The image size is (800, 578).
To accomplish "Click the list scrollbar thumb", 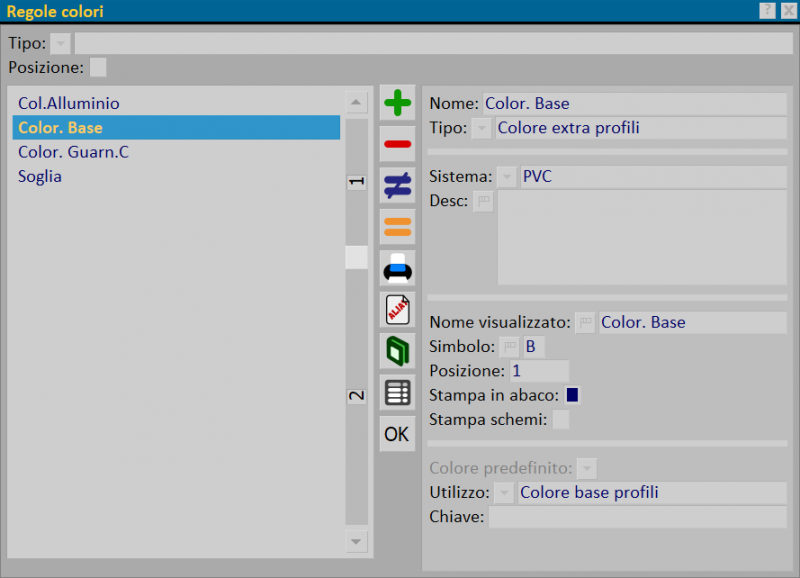I will 356,258.
